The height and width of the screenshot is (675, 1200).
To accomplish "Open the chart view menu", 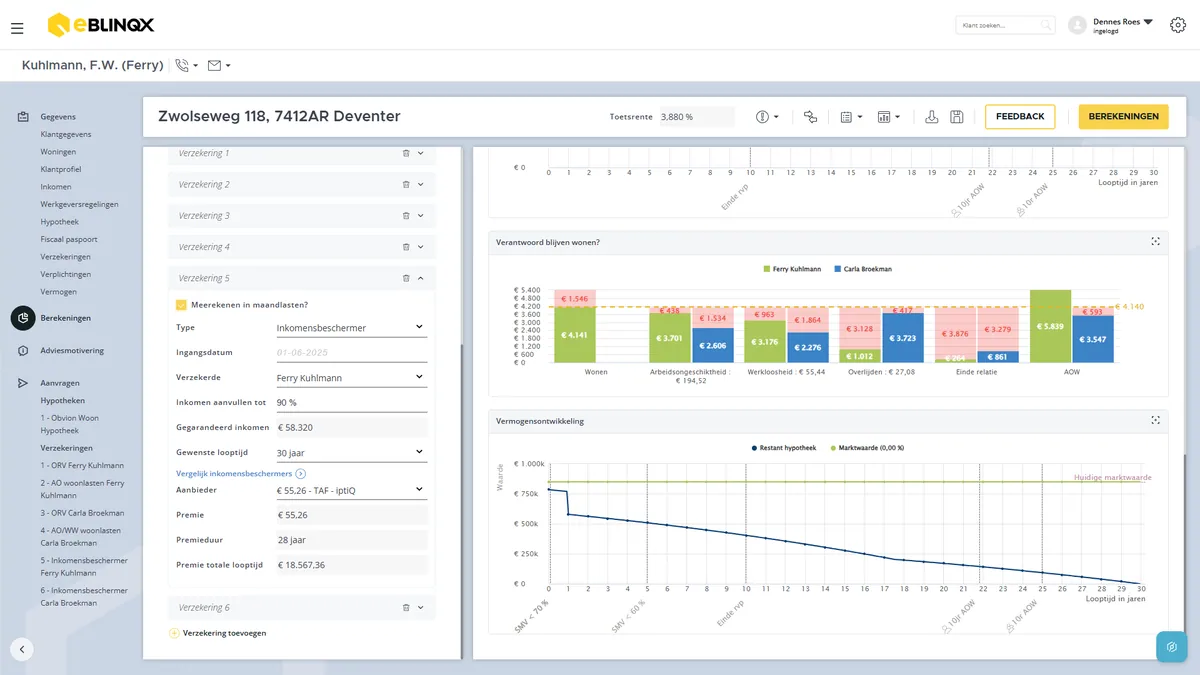I will pyautogui.click(x=889, y=117).
